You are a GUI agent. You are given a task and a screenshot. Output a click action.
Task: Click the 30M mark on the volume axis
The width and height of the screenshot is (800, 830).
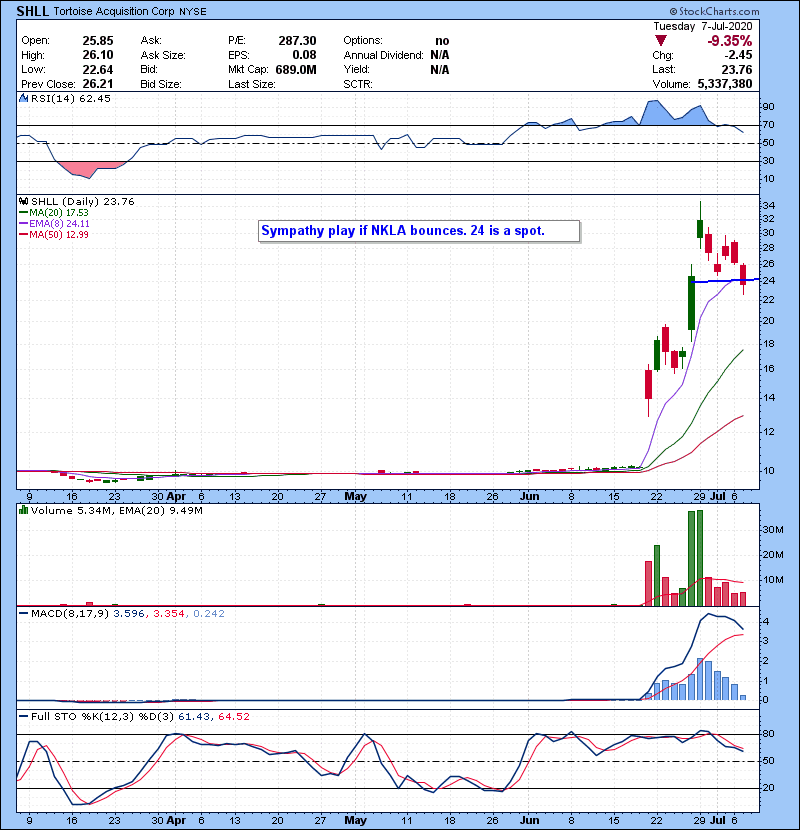[x=773, y=530]
